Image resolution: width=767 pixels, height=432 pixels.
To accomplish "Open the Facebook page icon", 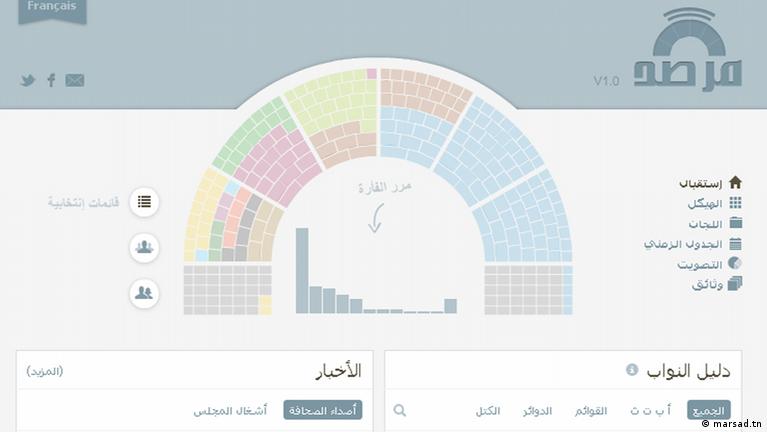I will tap(51, 81).
